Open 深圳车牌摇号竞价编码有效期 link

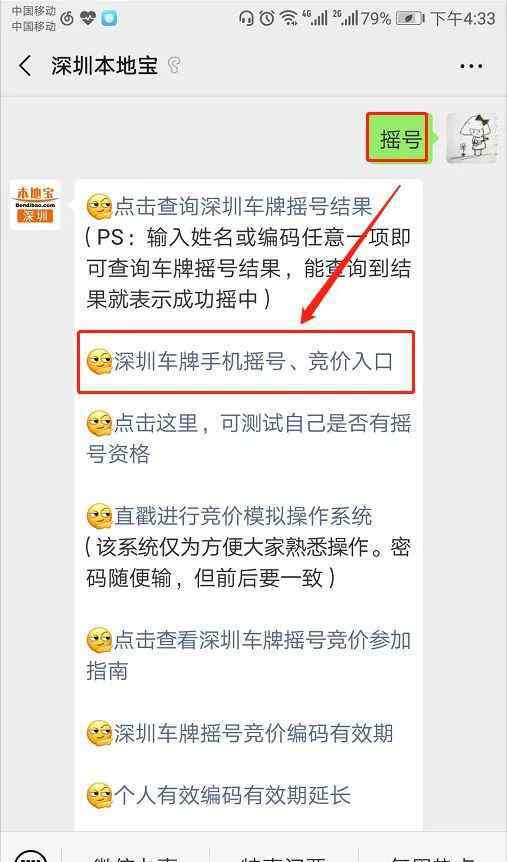click(253, 733)
